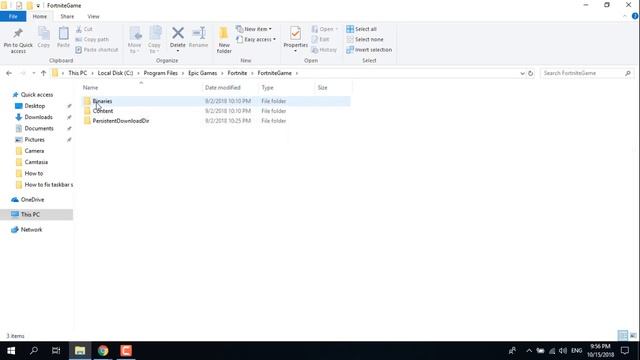Viewport: 640px width, 360px height.
Task: Click the Open ribbon button
Action: click(325, 29)
